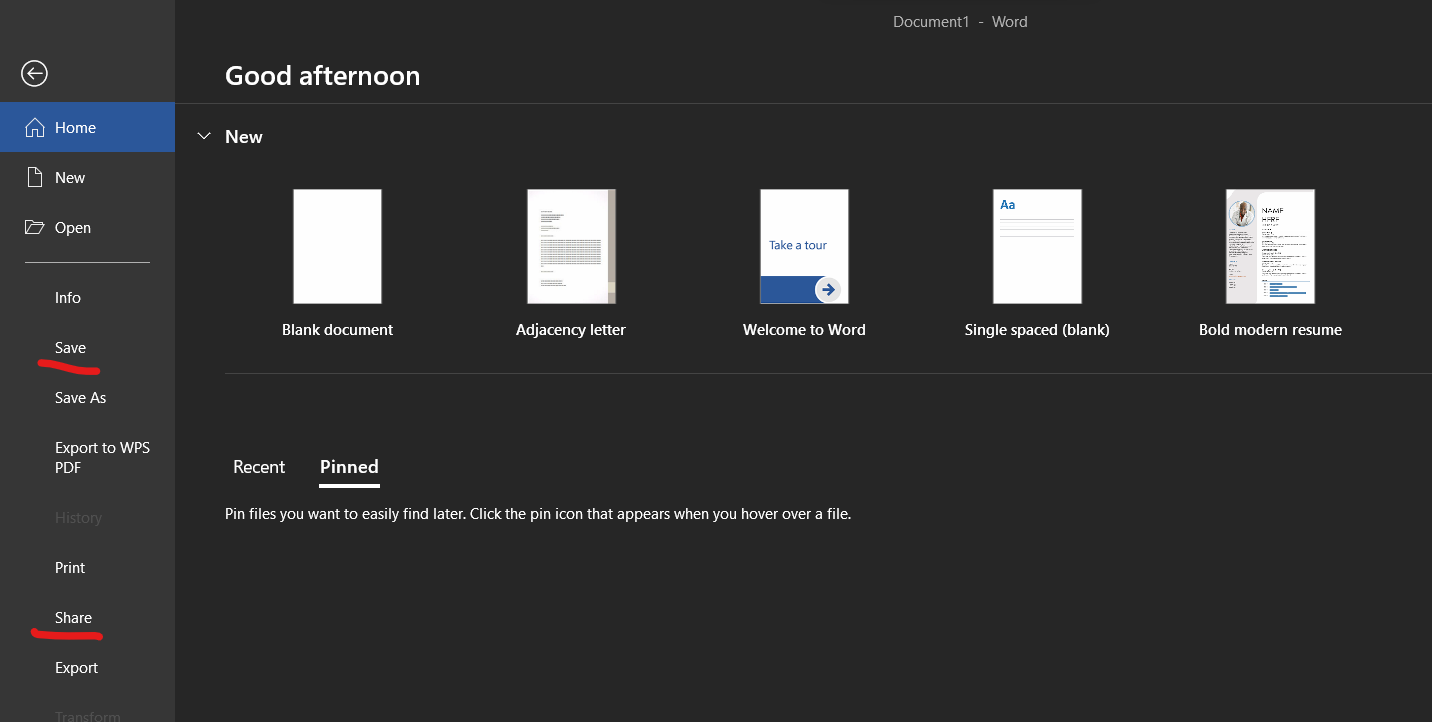Image resolution: width=1432 pixels, height=722 pixels.
Task: Open the Export page
Action: pos(76,668)
